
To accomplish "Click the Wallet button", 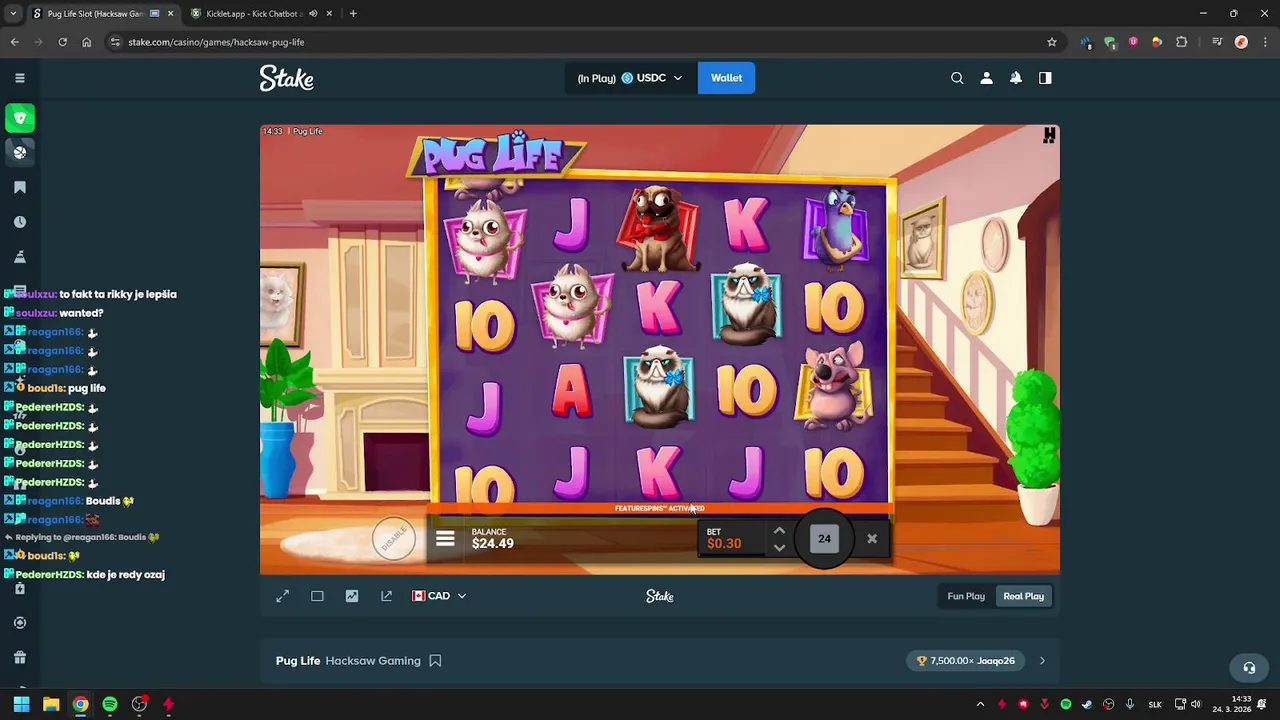I will click(x=726, y=78).
